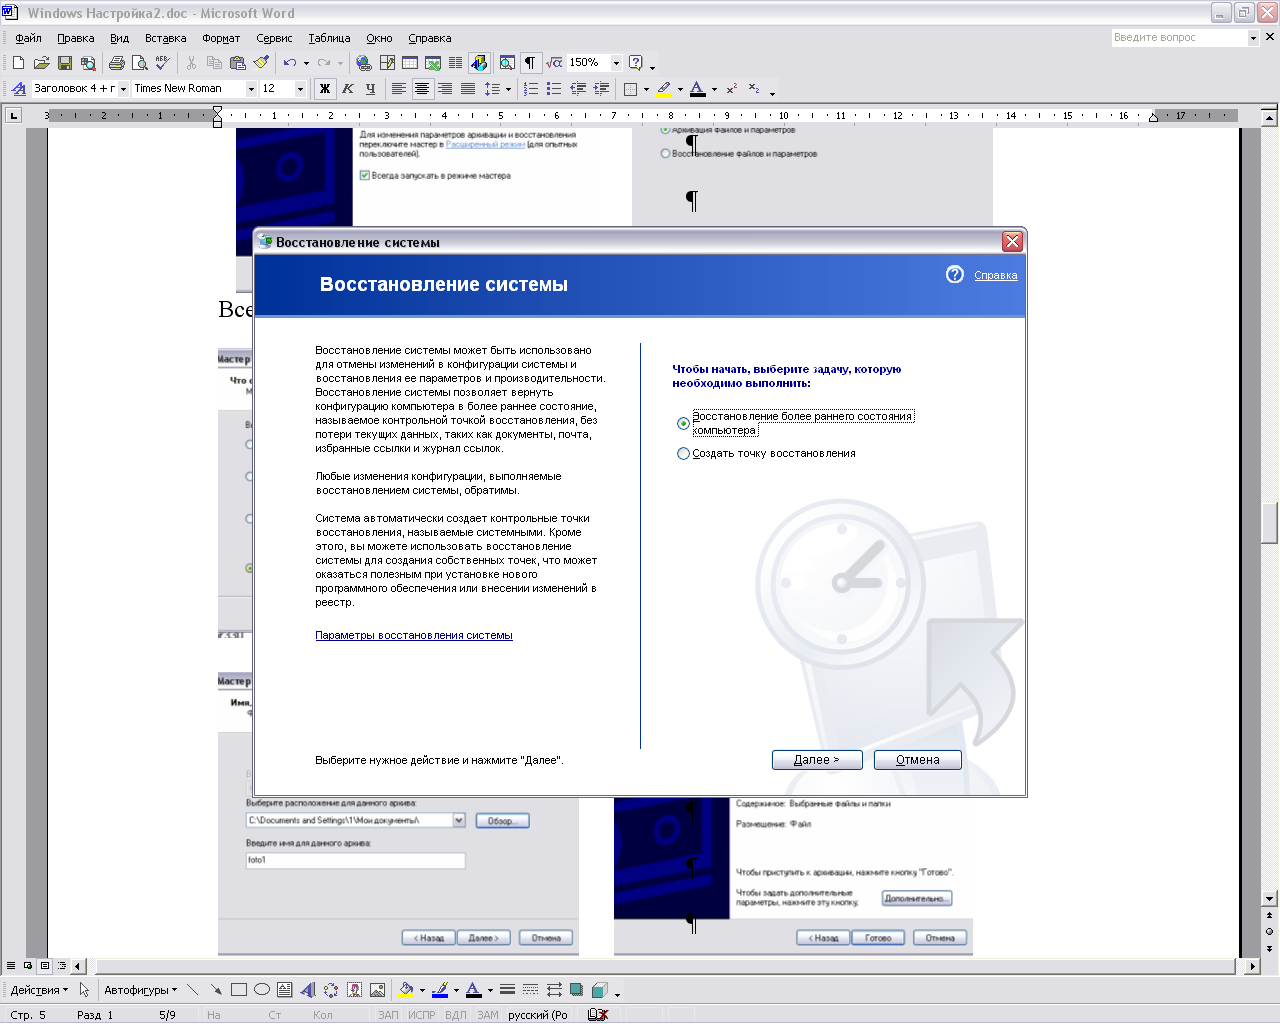Insert Microsoft Excel worksheet icon
This screenshot has height=1024, width=1280.
(433, 63)
